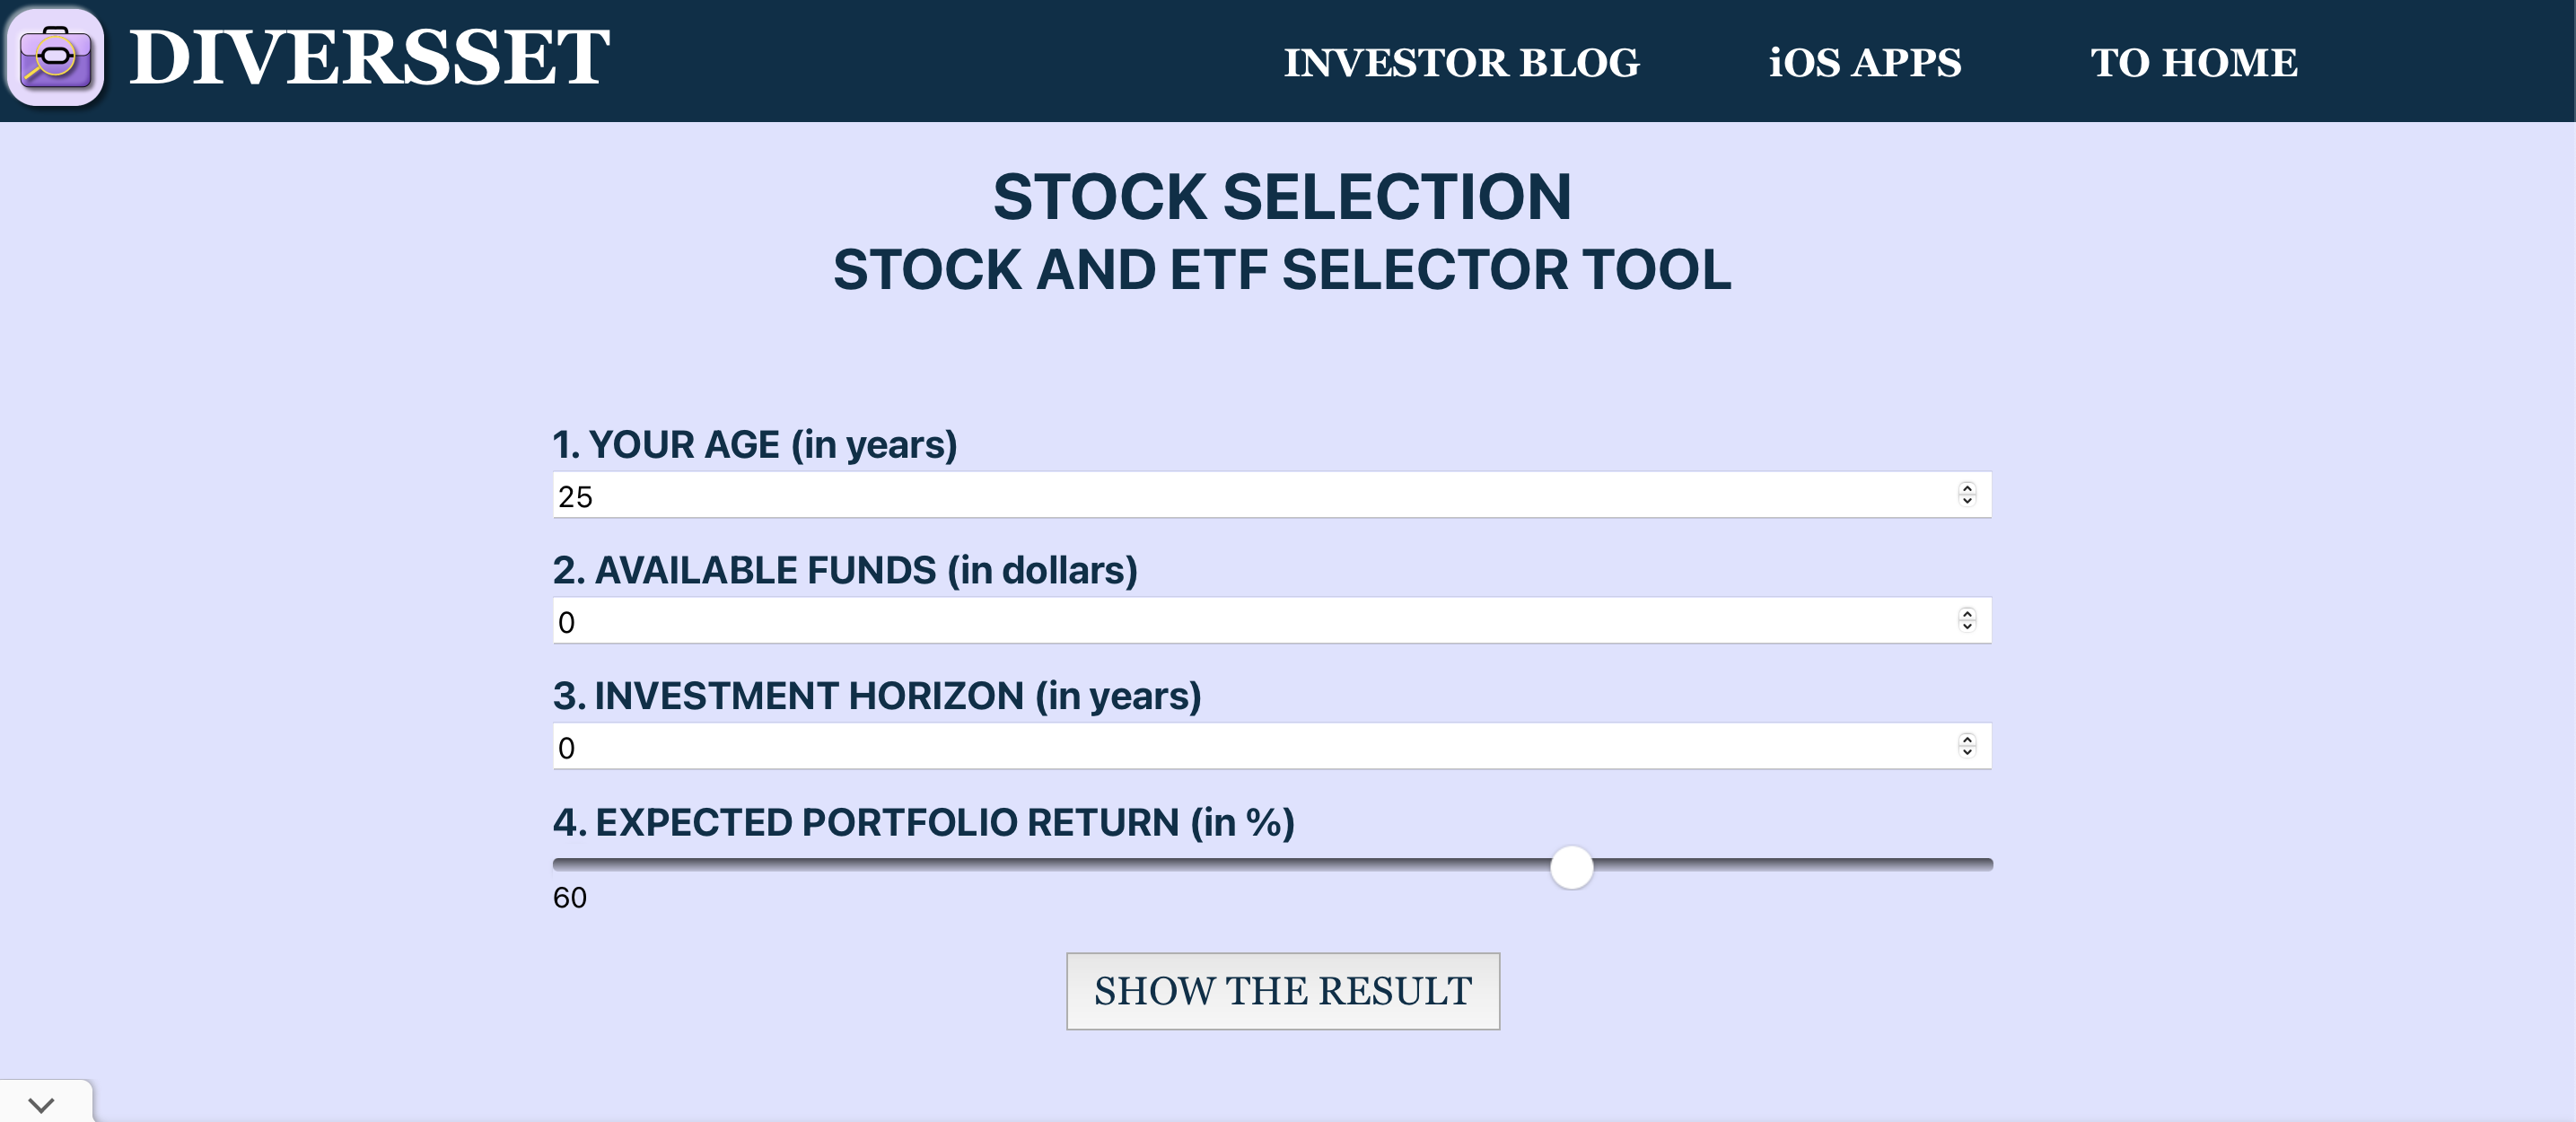Focus the Your Age input field

pos(1272,495)
